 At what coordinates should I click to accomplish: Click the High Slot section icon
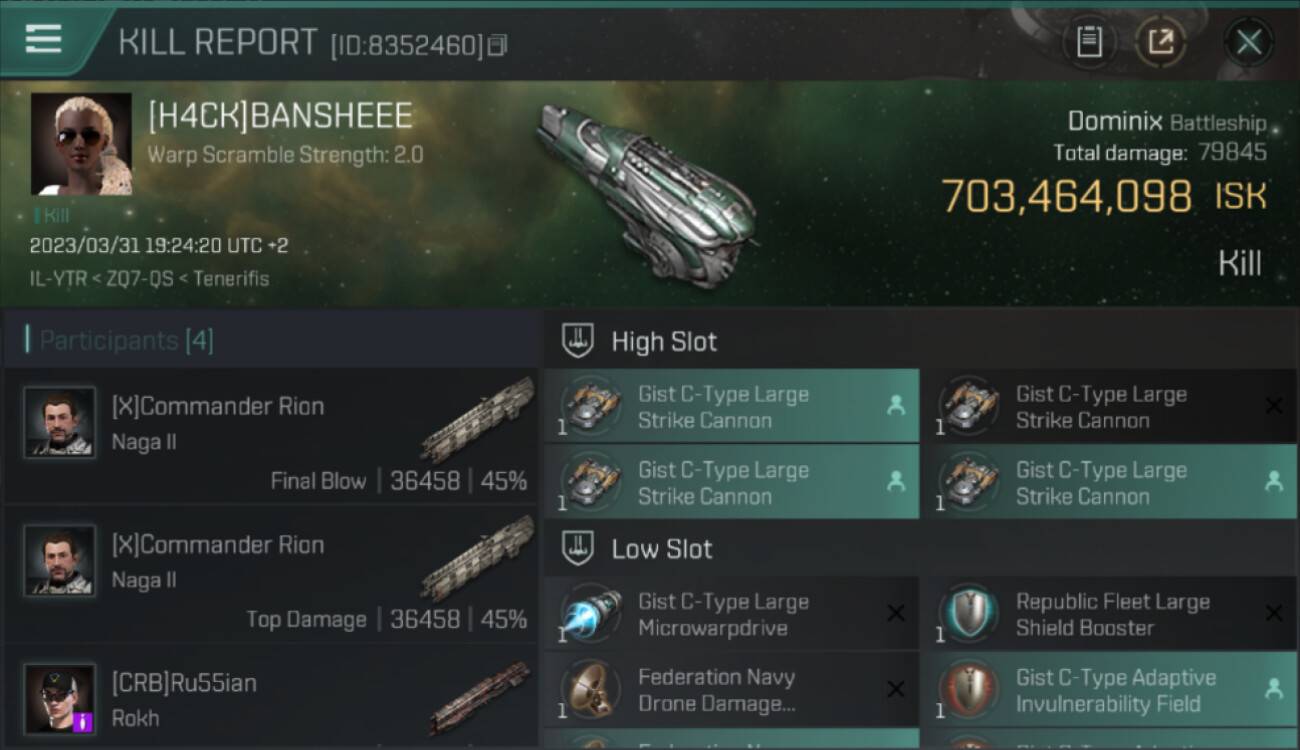pos(577,341)
